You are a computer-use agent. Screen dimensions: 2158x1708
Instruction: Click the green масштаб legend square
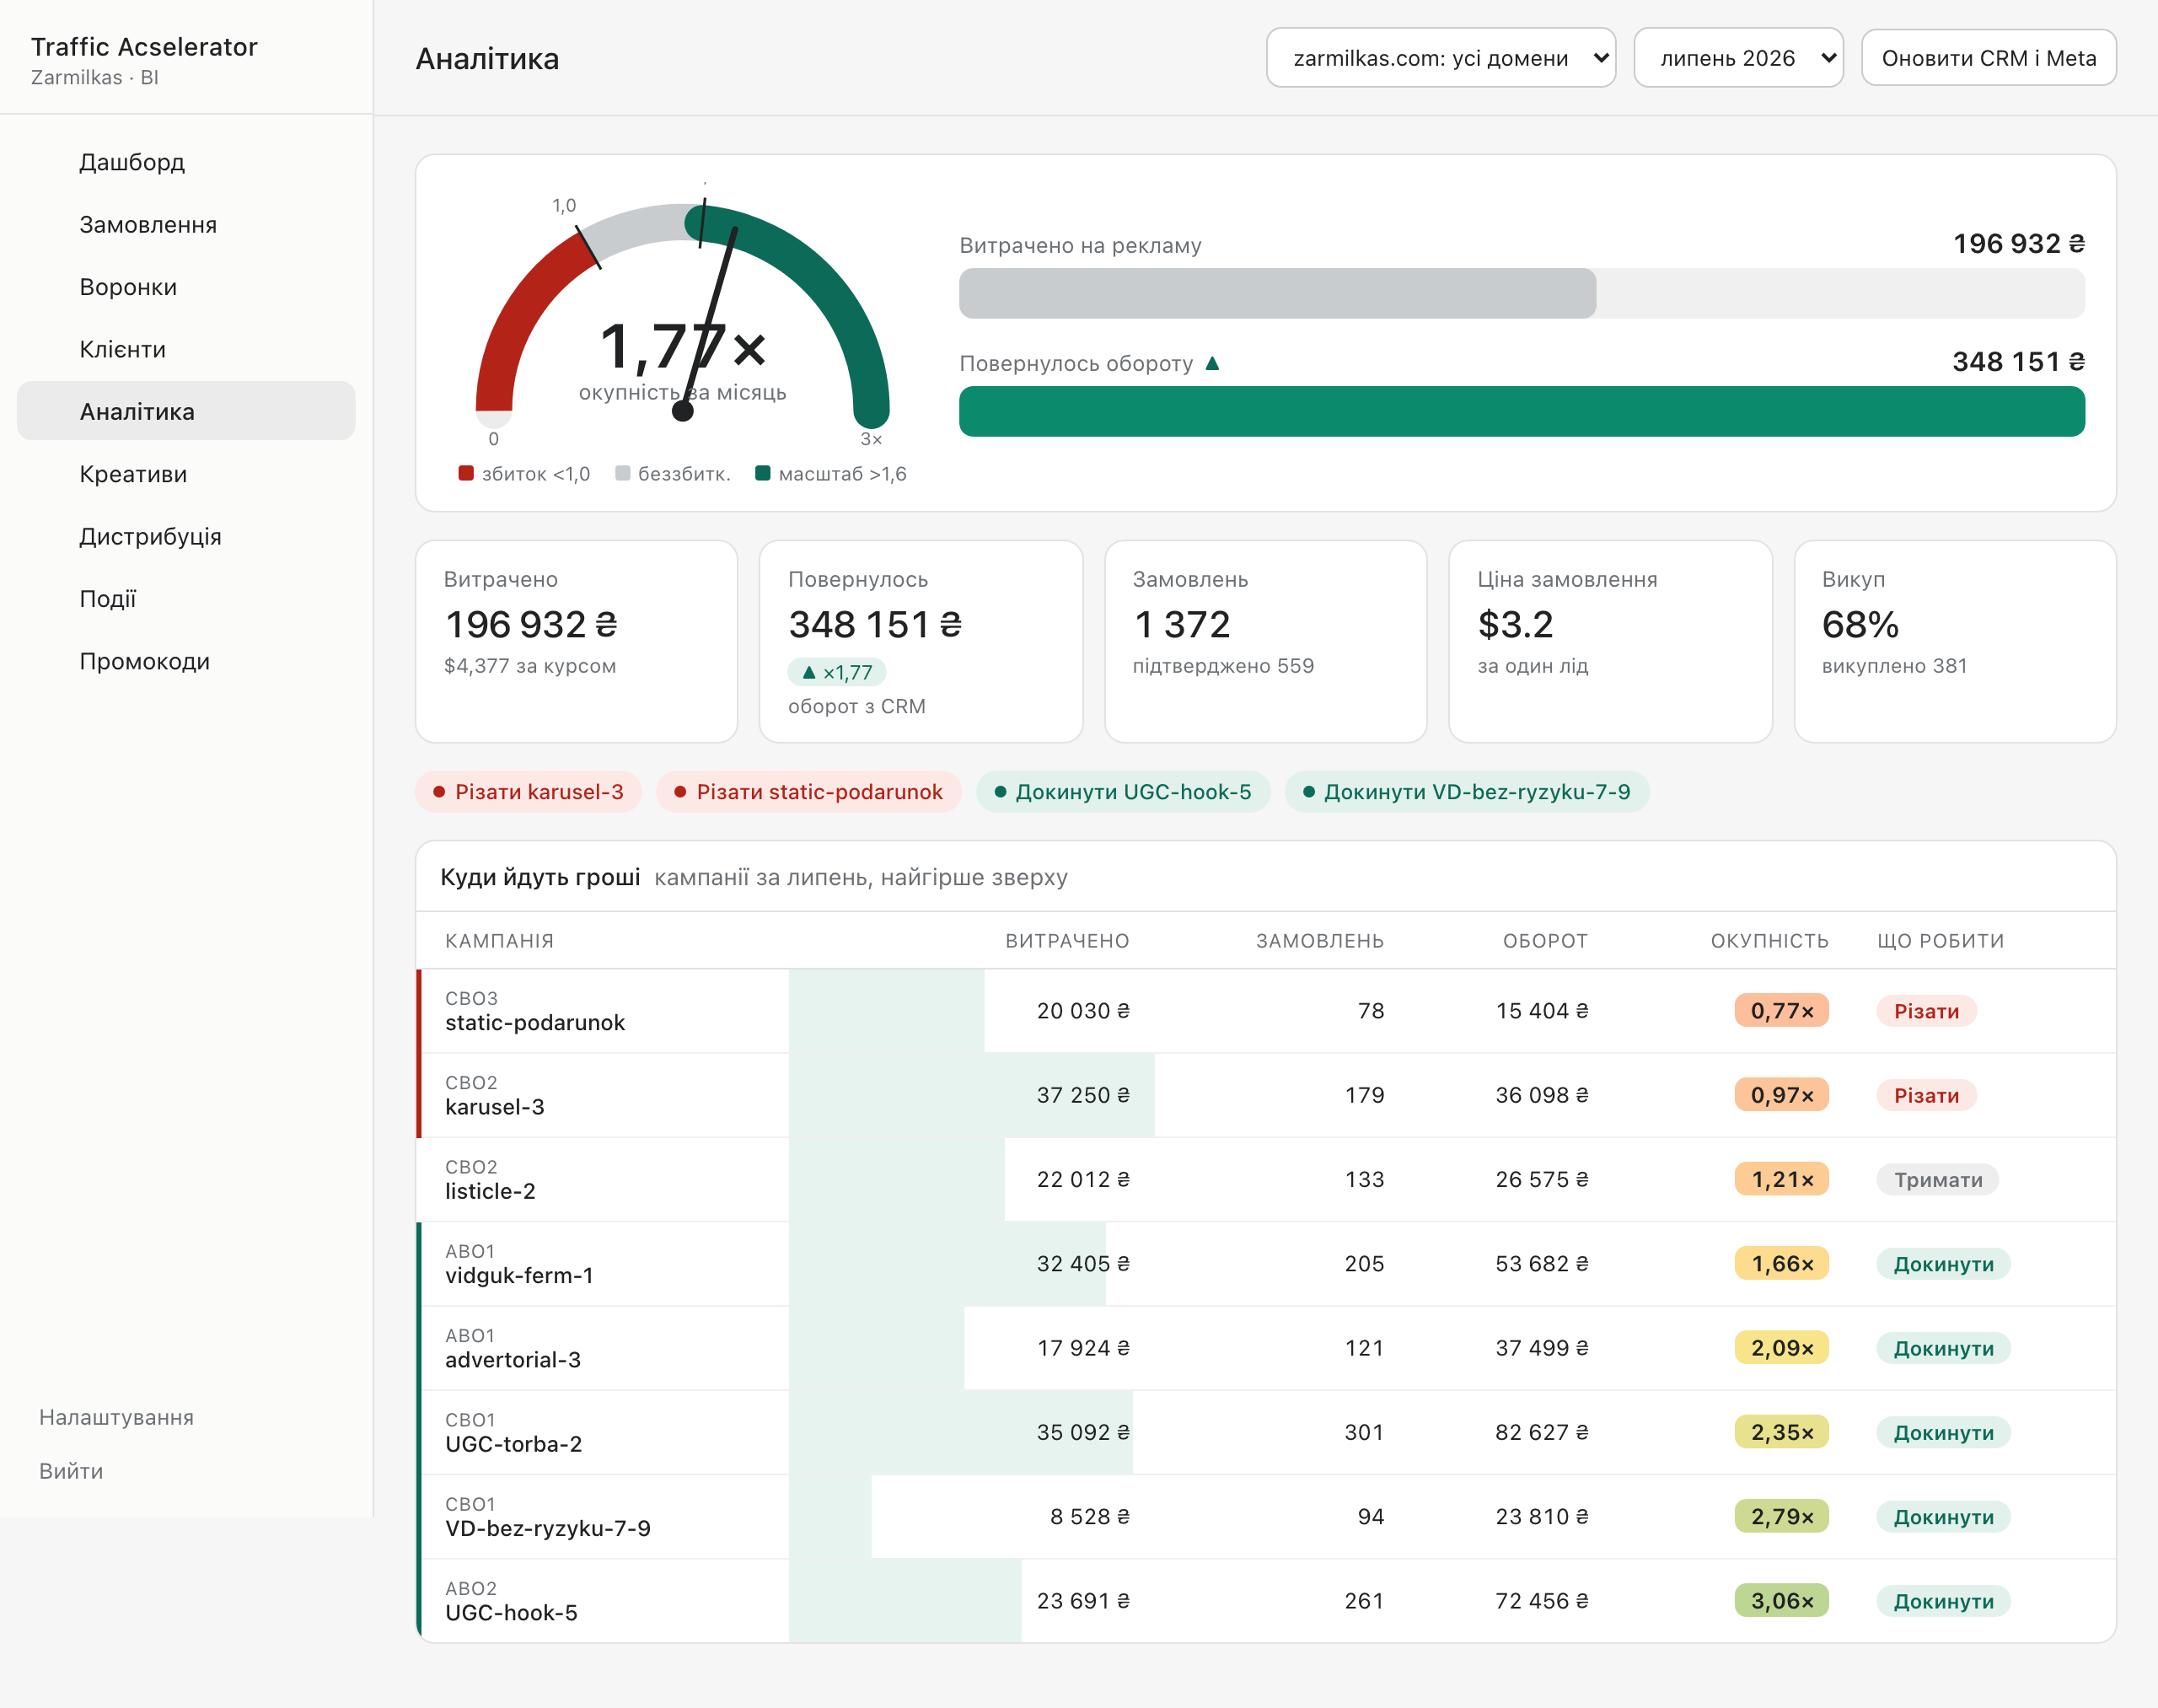763,473
